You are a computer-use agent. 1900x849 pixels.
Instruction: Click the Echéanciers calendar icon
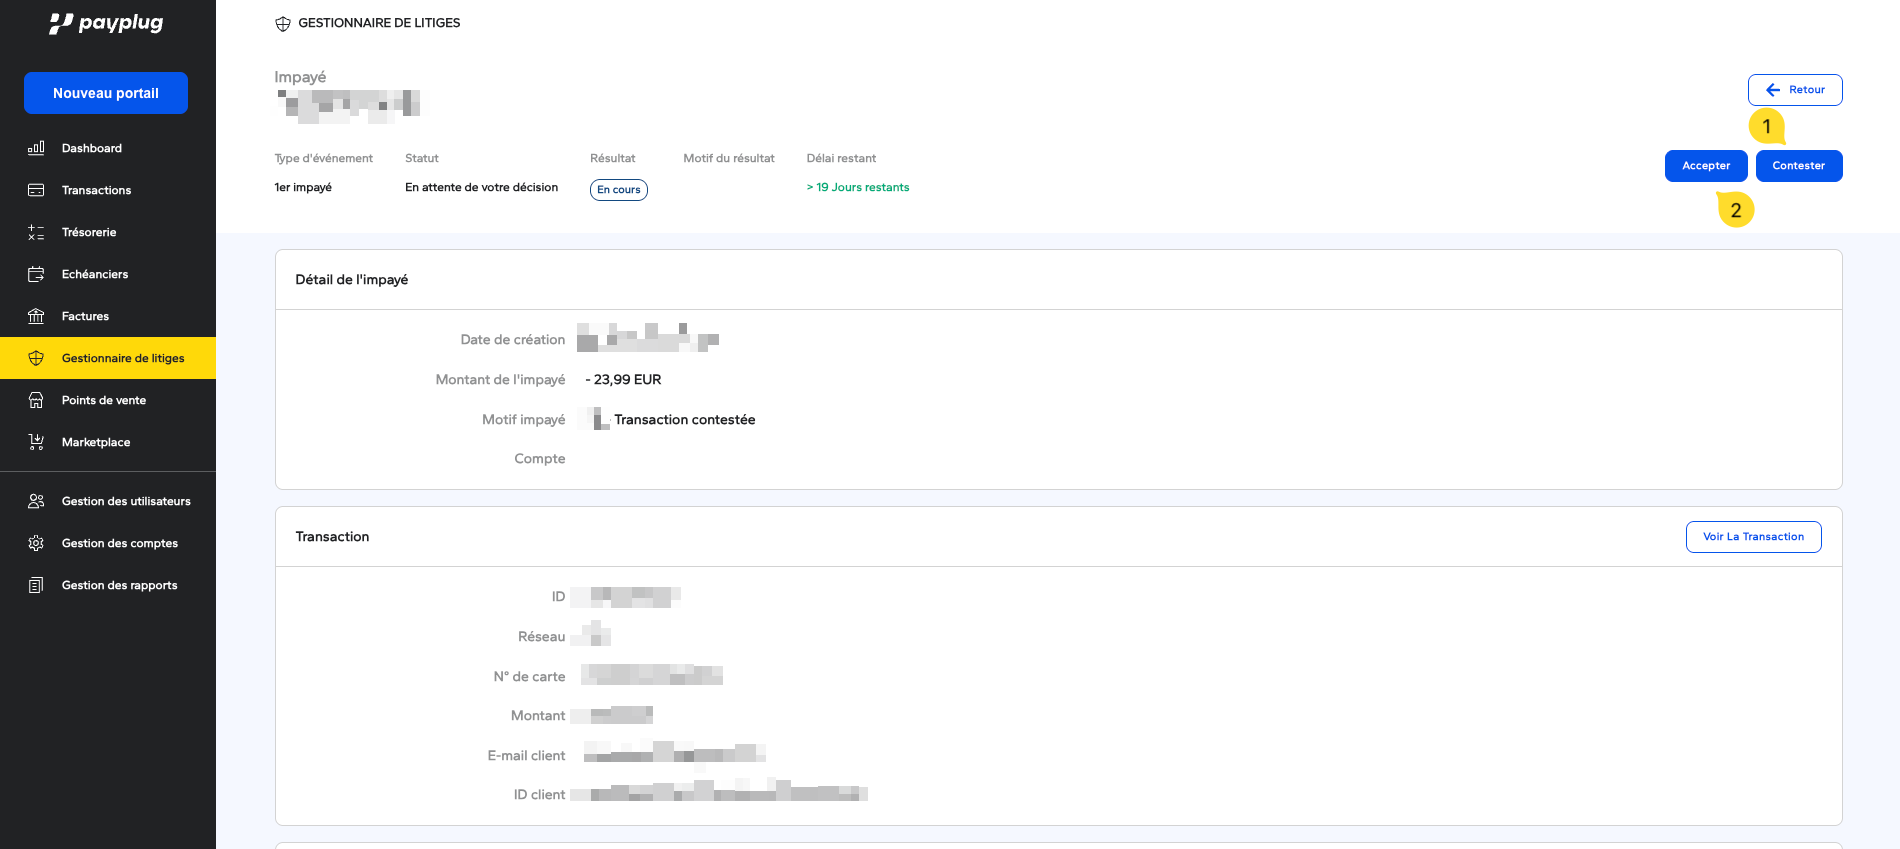pos(36,274)
